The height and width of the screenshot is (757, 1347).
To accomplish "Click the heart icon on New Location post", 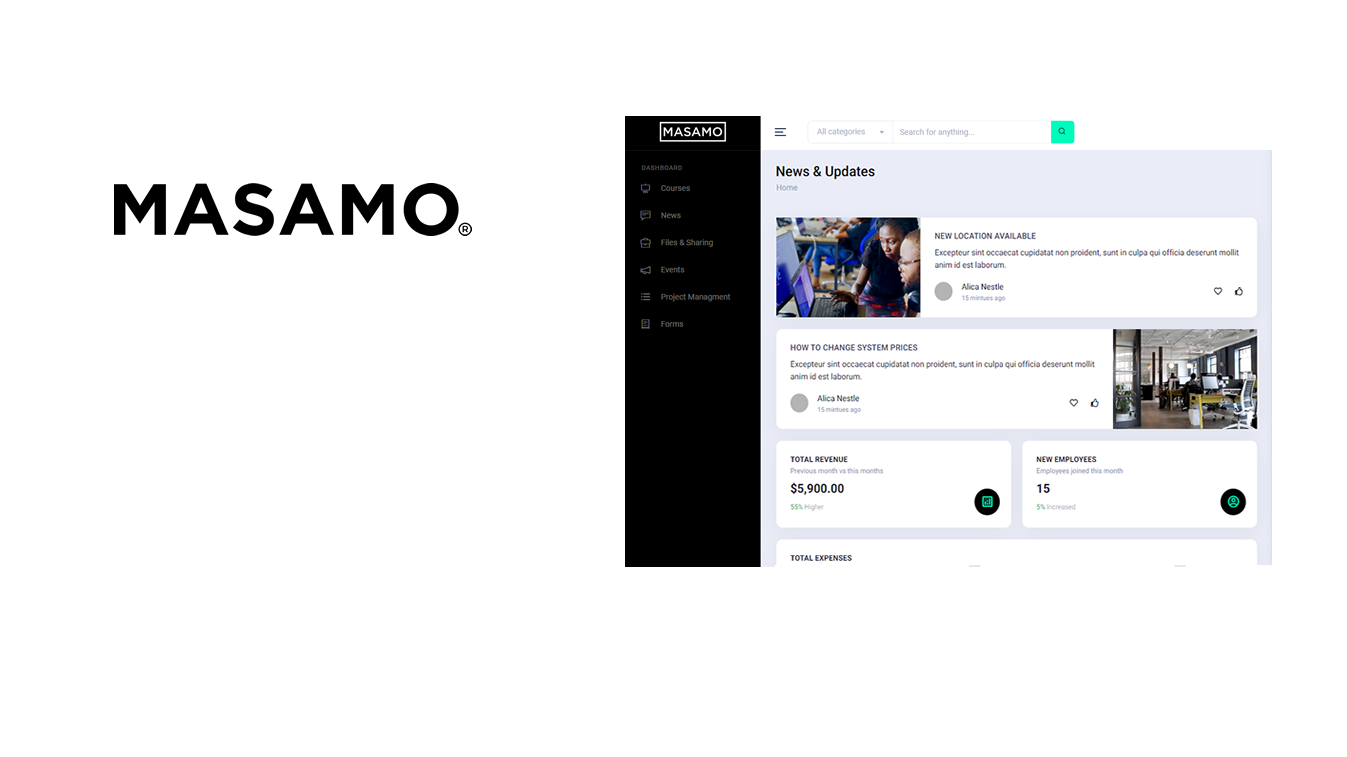I will (x=1217, y=291).
